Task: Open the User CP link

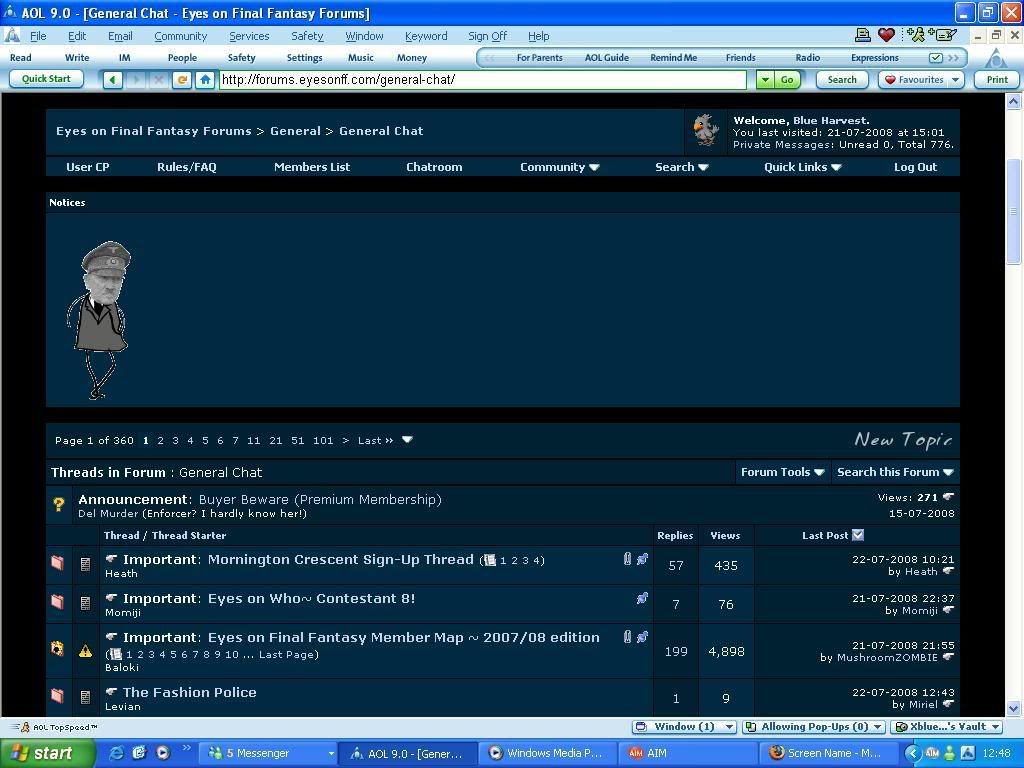Action: pyautogui.click(x=88, y=167)
